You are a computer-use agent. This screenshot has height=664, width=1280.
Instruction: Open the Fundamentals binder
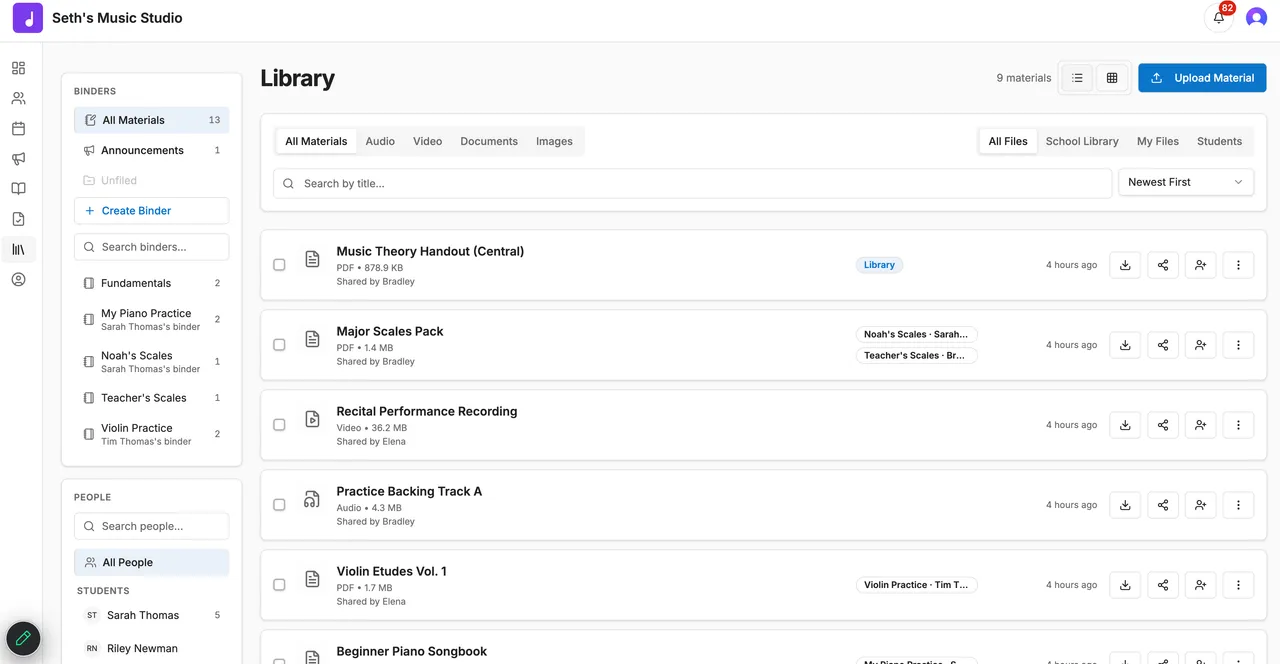point(151,283)
